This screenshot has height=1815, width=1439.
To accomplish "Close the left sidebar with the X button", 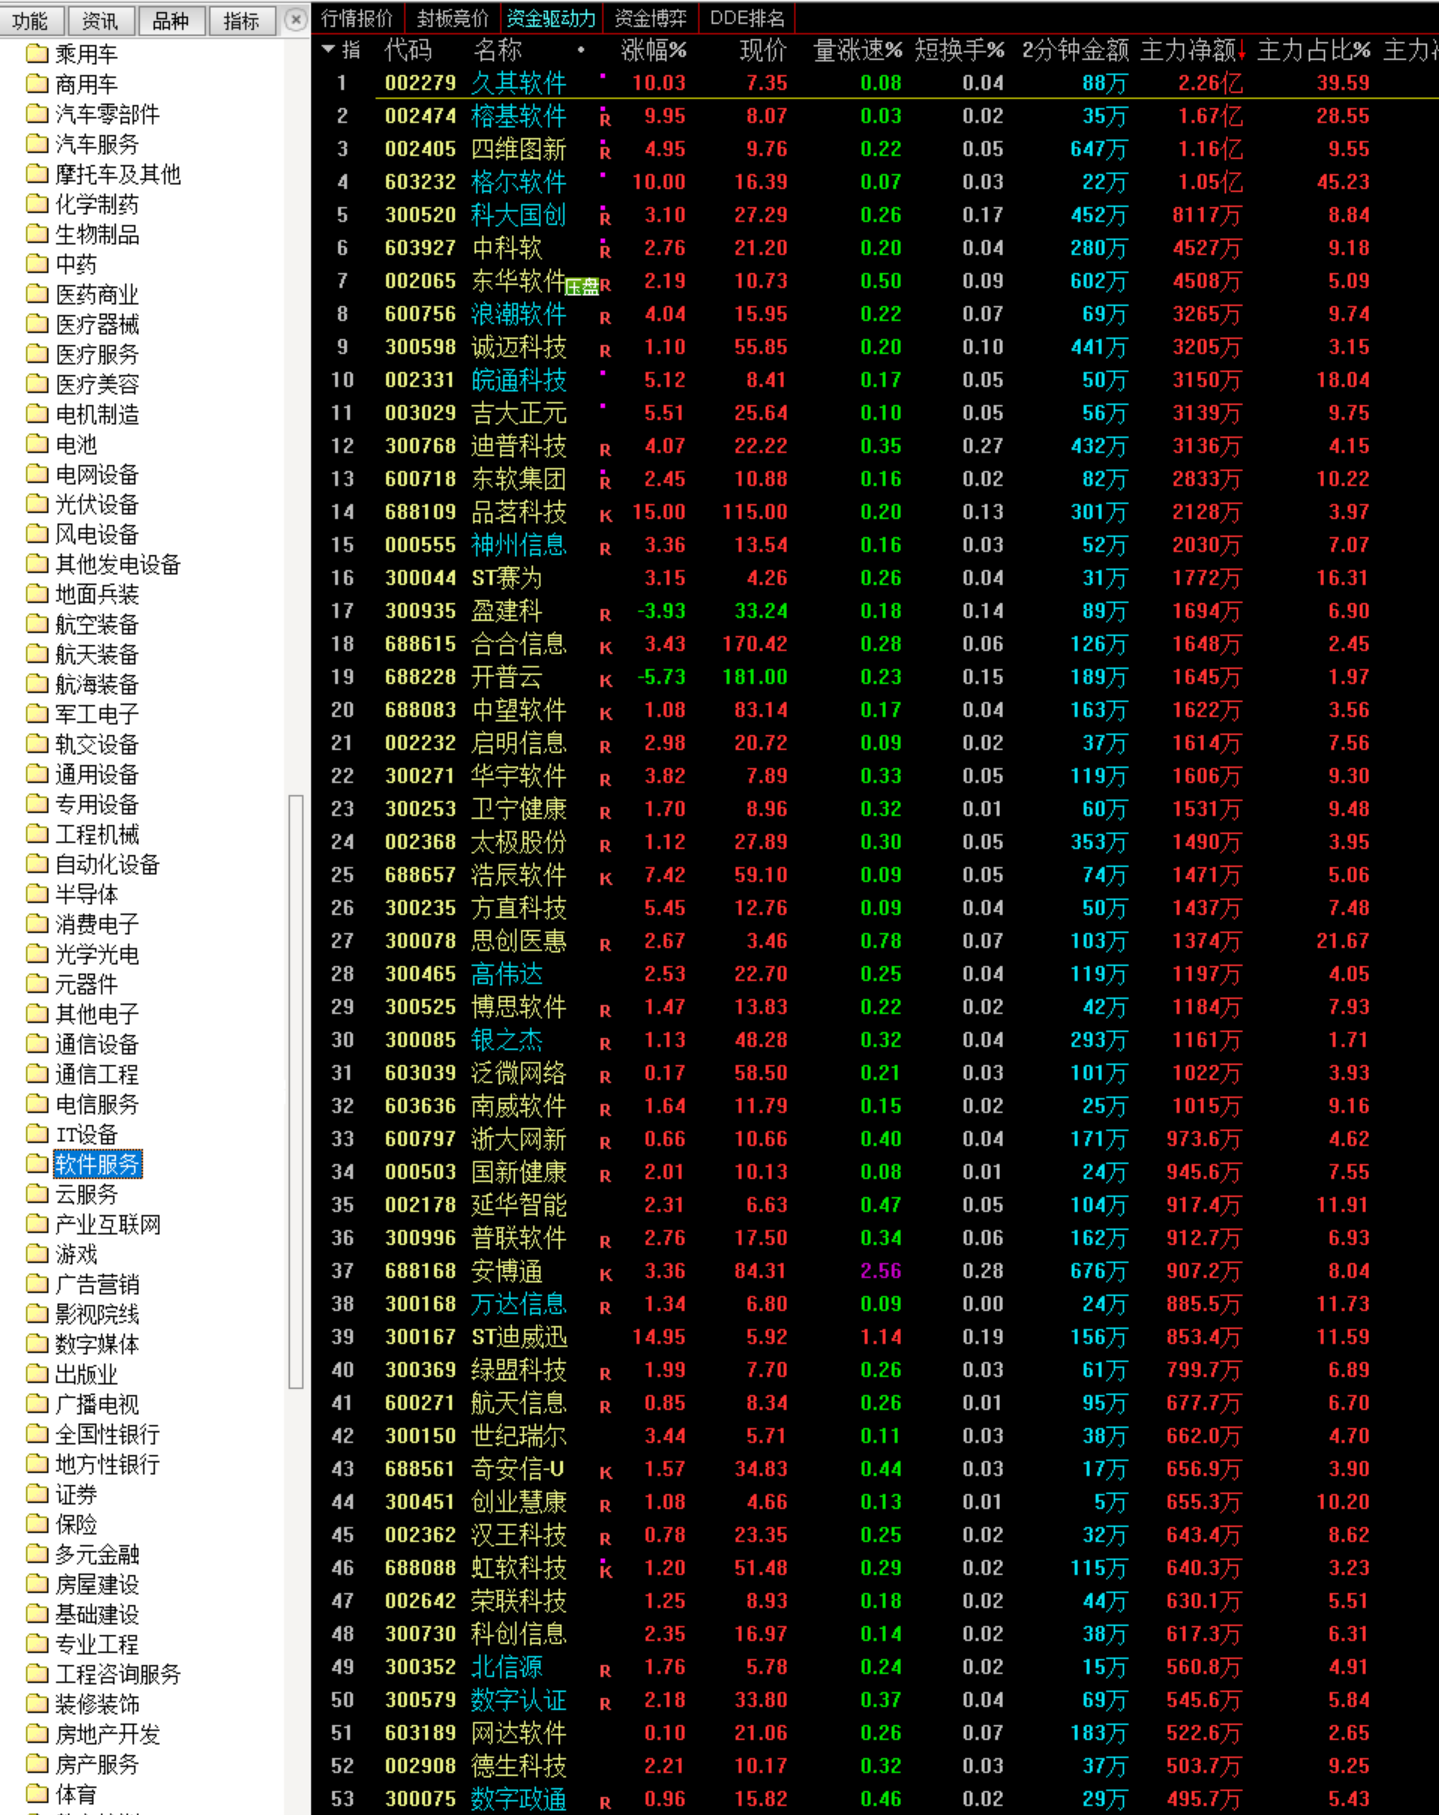I will [295, 19].
